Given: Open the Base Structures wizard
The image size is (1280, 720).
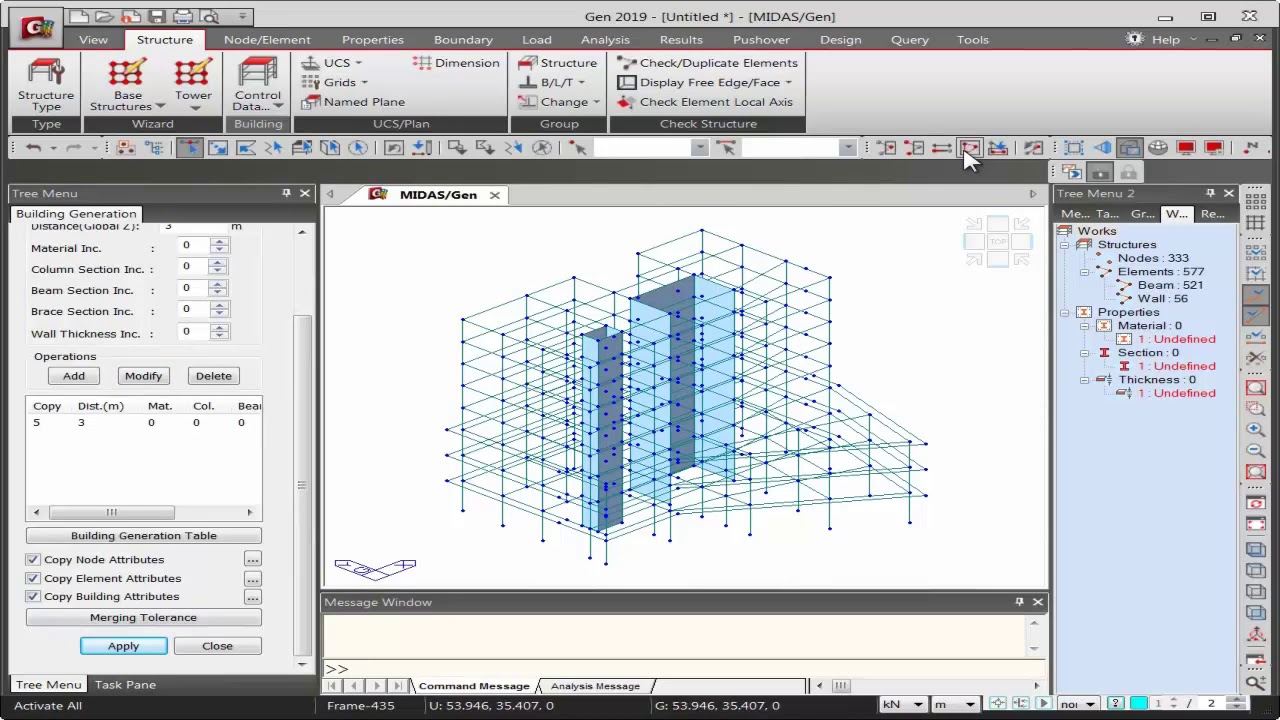Looking at the screenshot, I should pyautogui.click(x=127, y=84).
